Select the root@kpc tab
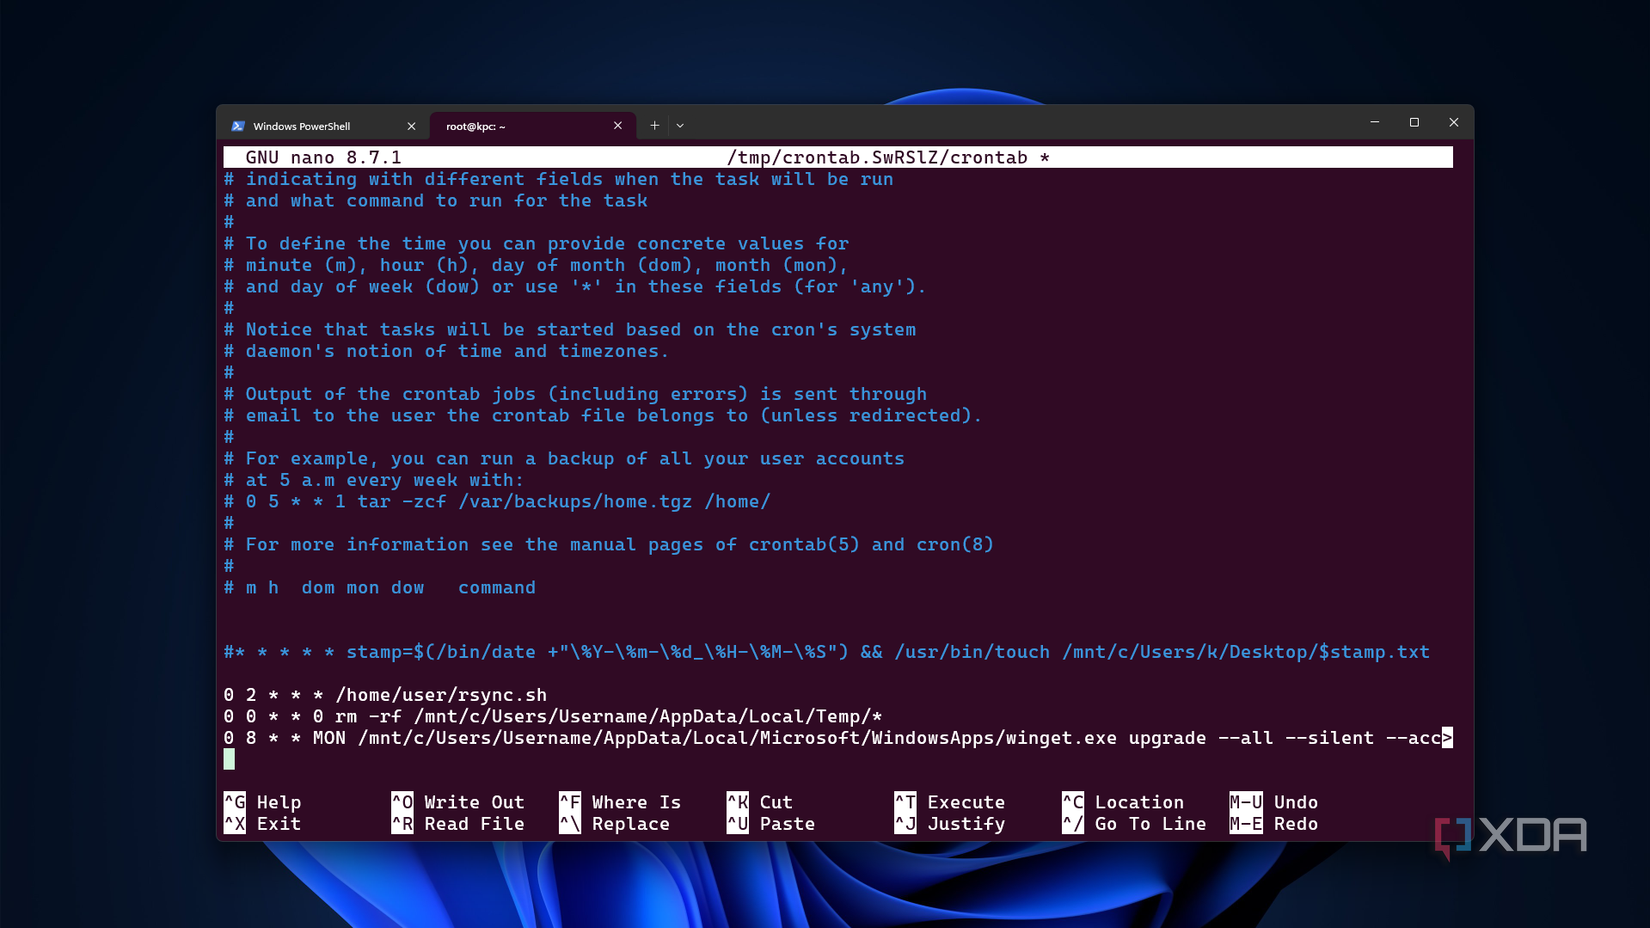This screenshot has width=1650, height=928. tap(530, 126)
